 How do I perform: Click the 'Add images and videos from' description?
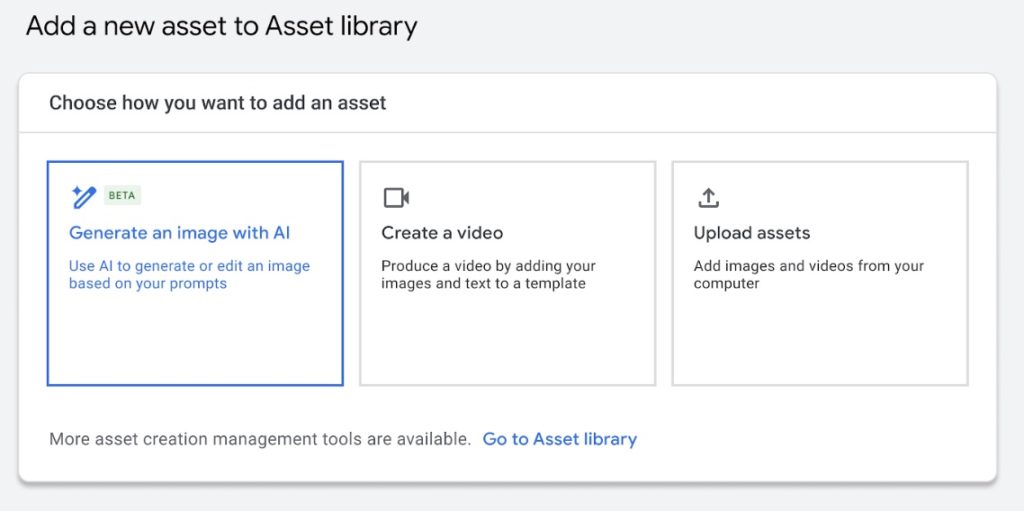point(808,275)
